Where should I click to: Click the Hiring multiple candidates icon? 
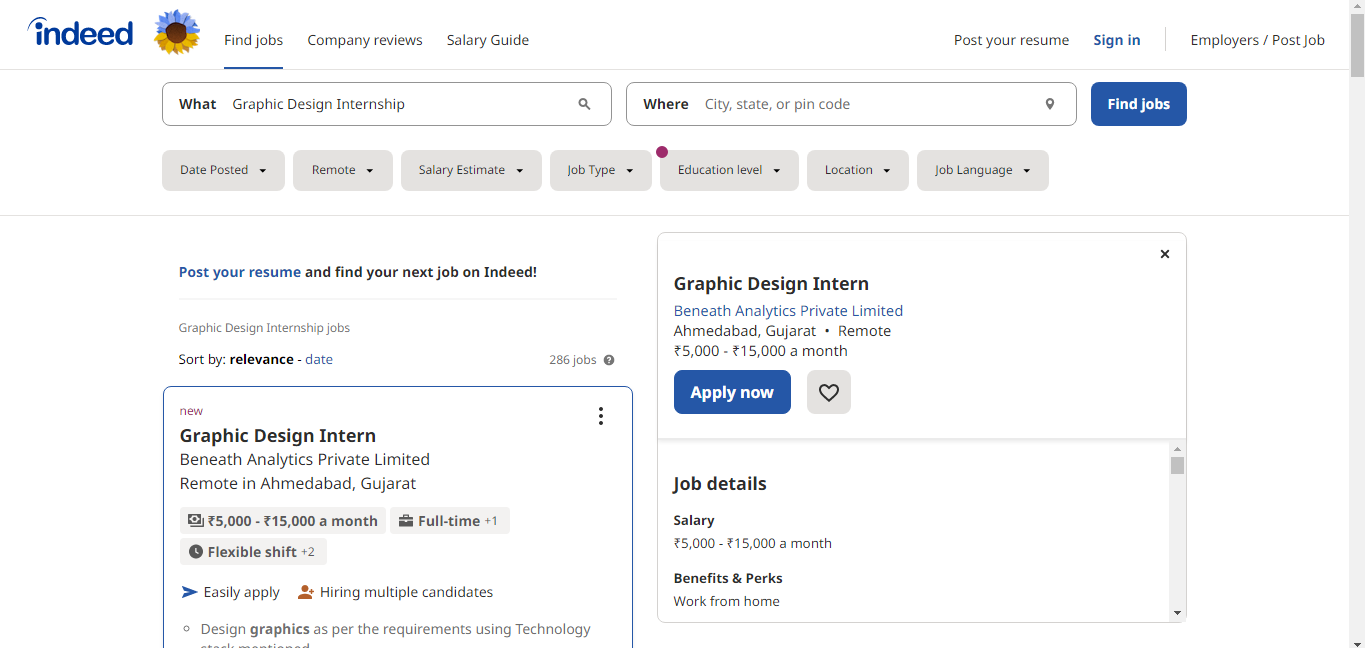click(306, 592)
